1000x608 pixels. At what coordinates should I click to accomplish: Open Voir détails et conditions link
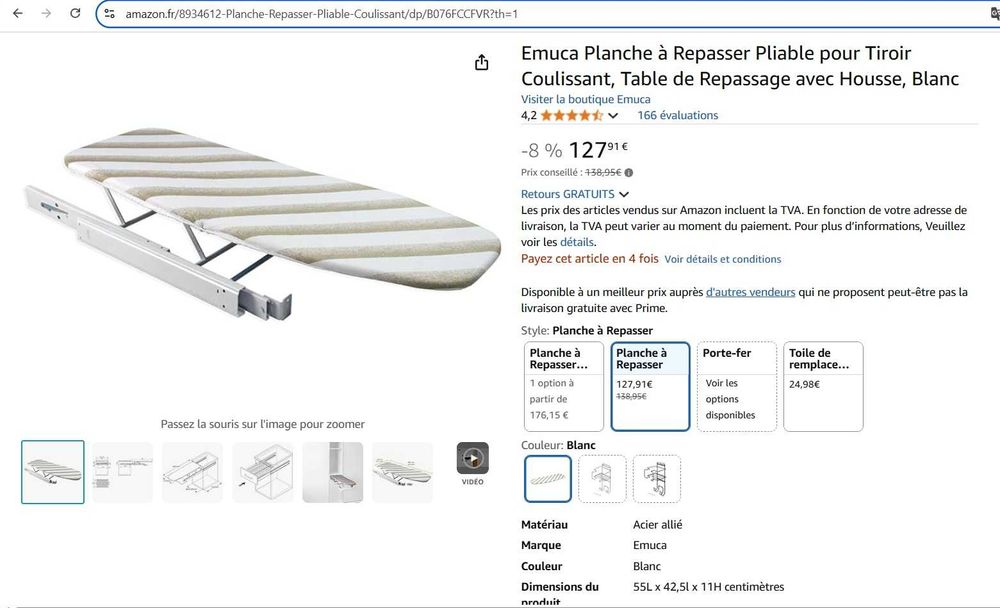pos(722,259)
